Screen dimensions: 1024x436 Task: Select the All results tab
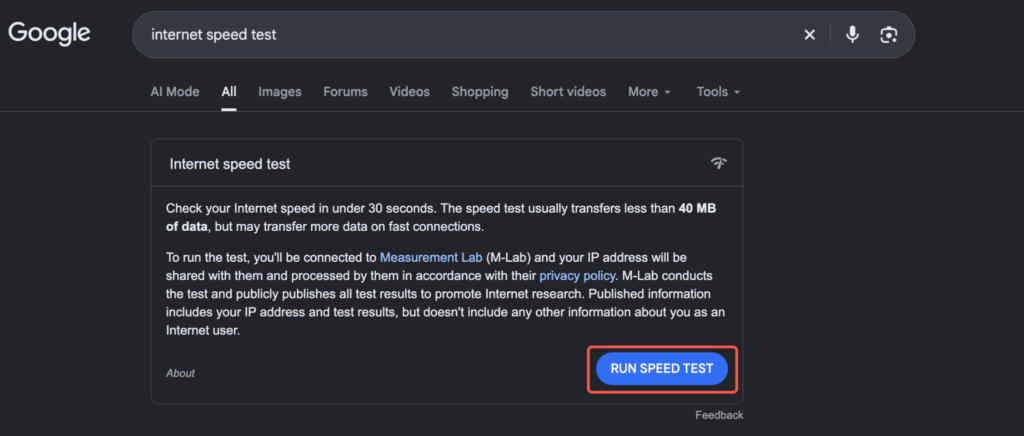[229, 92]
